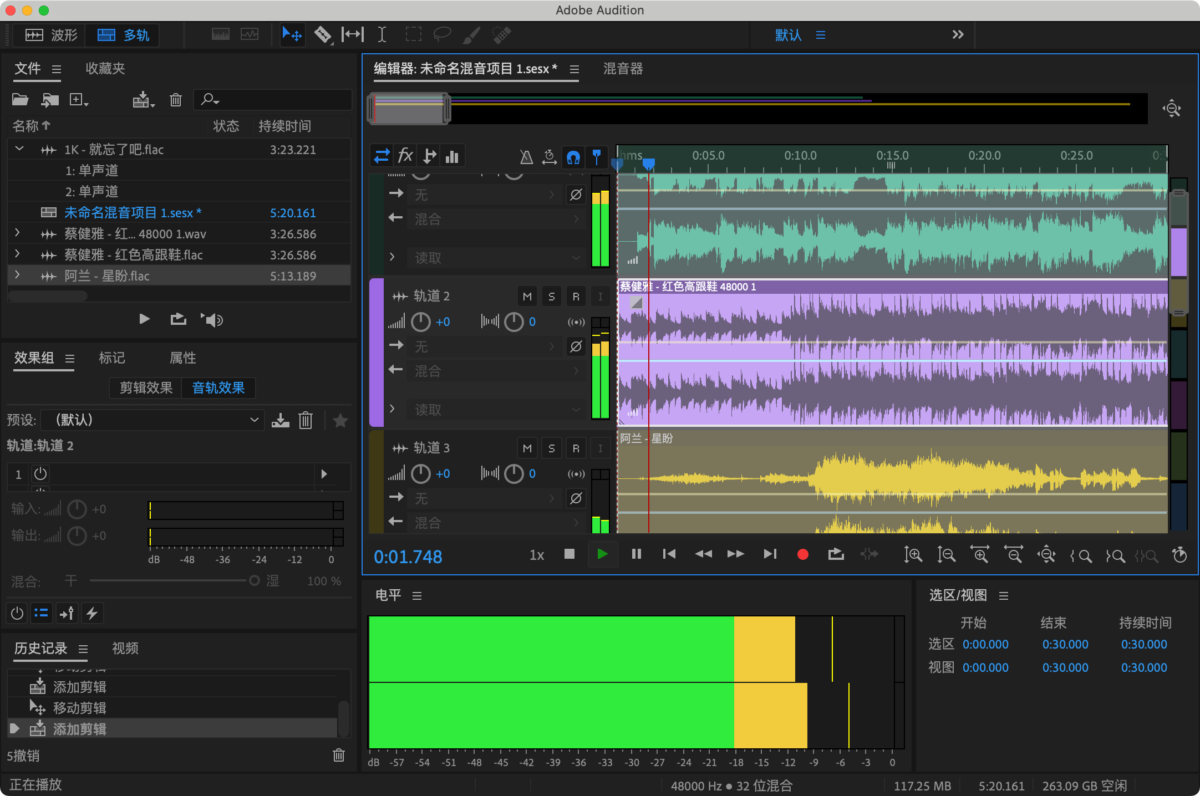Click the autoplay speaker icon in Files panel

pyautogui.click(x=212, y=320)
